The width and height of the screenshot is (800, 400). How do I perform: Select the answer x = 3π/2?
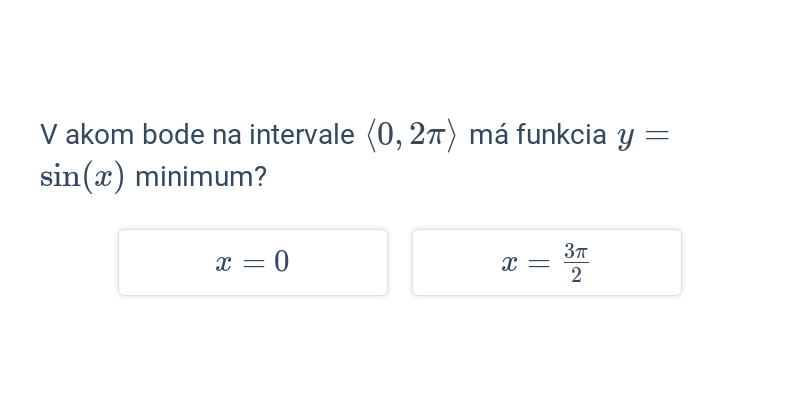click(547, 262)
